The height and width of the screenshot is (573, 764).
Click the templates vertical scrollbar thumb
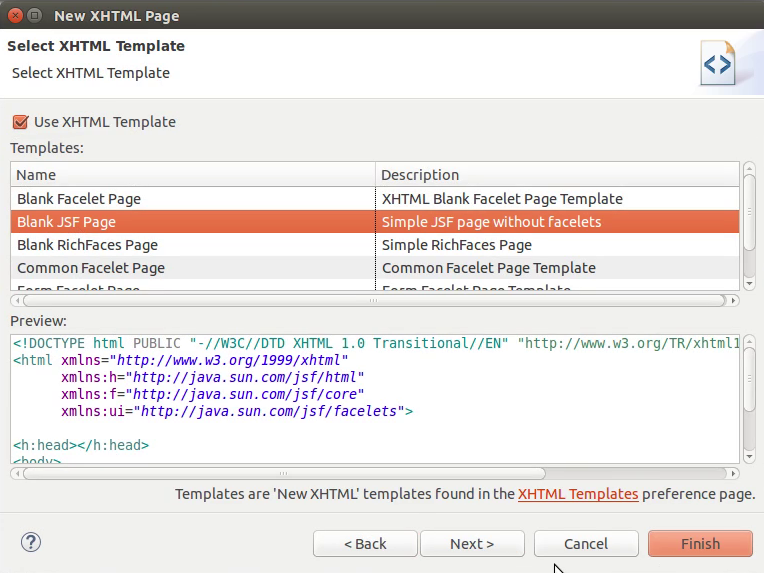click(x=749, y=212)
